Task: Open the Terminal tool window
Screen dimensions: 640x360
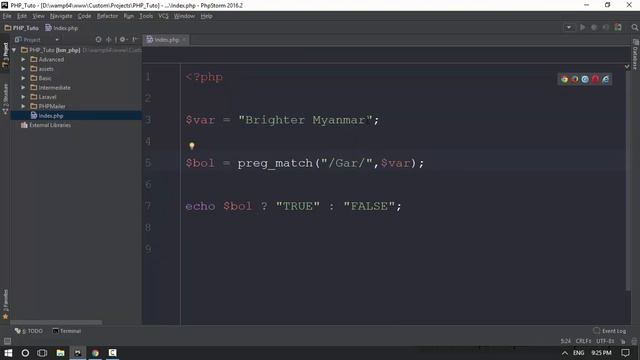Action: click(x=67, y=331)
